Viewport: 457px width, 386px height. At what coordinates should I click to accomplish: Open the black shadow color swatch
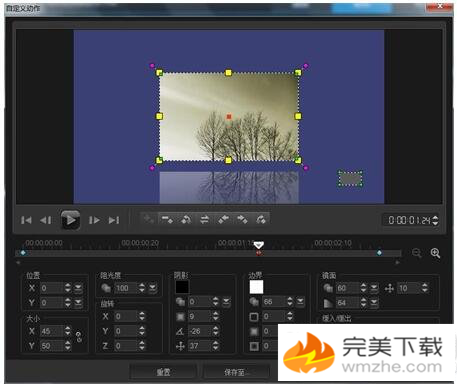click(182, 287)
